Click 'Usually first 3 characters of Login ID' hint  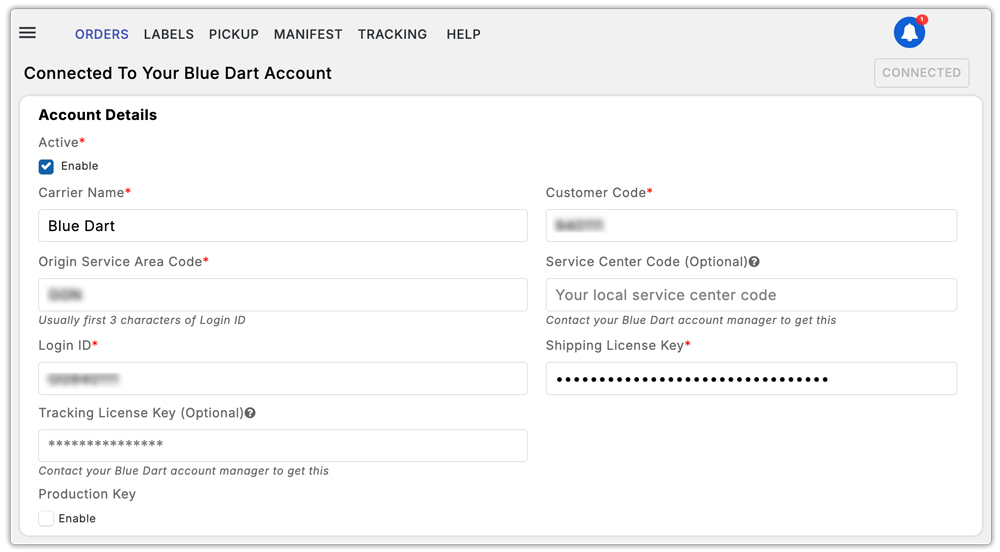(142, 320)
